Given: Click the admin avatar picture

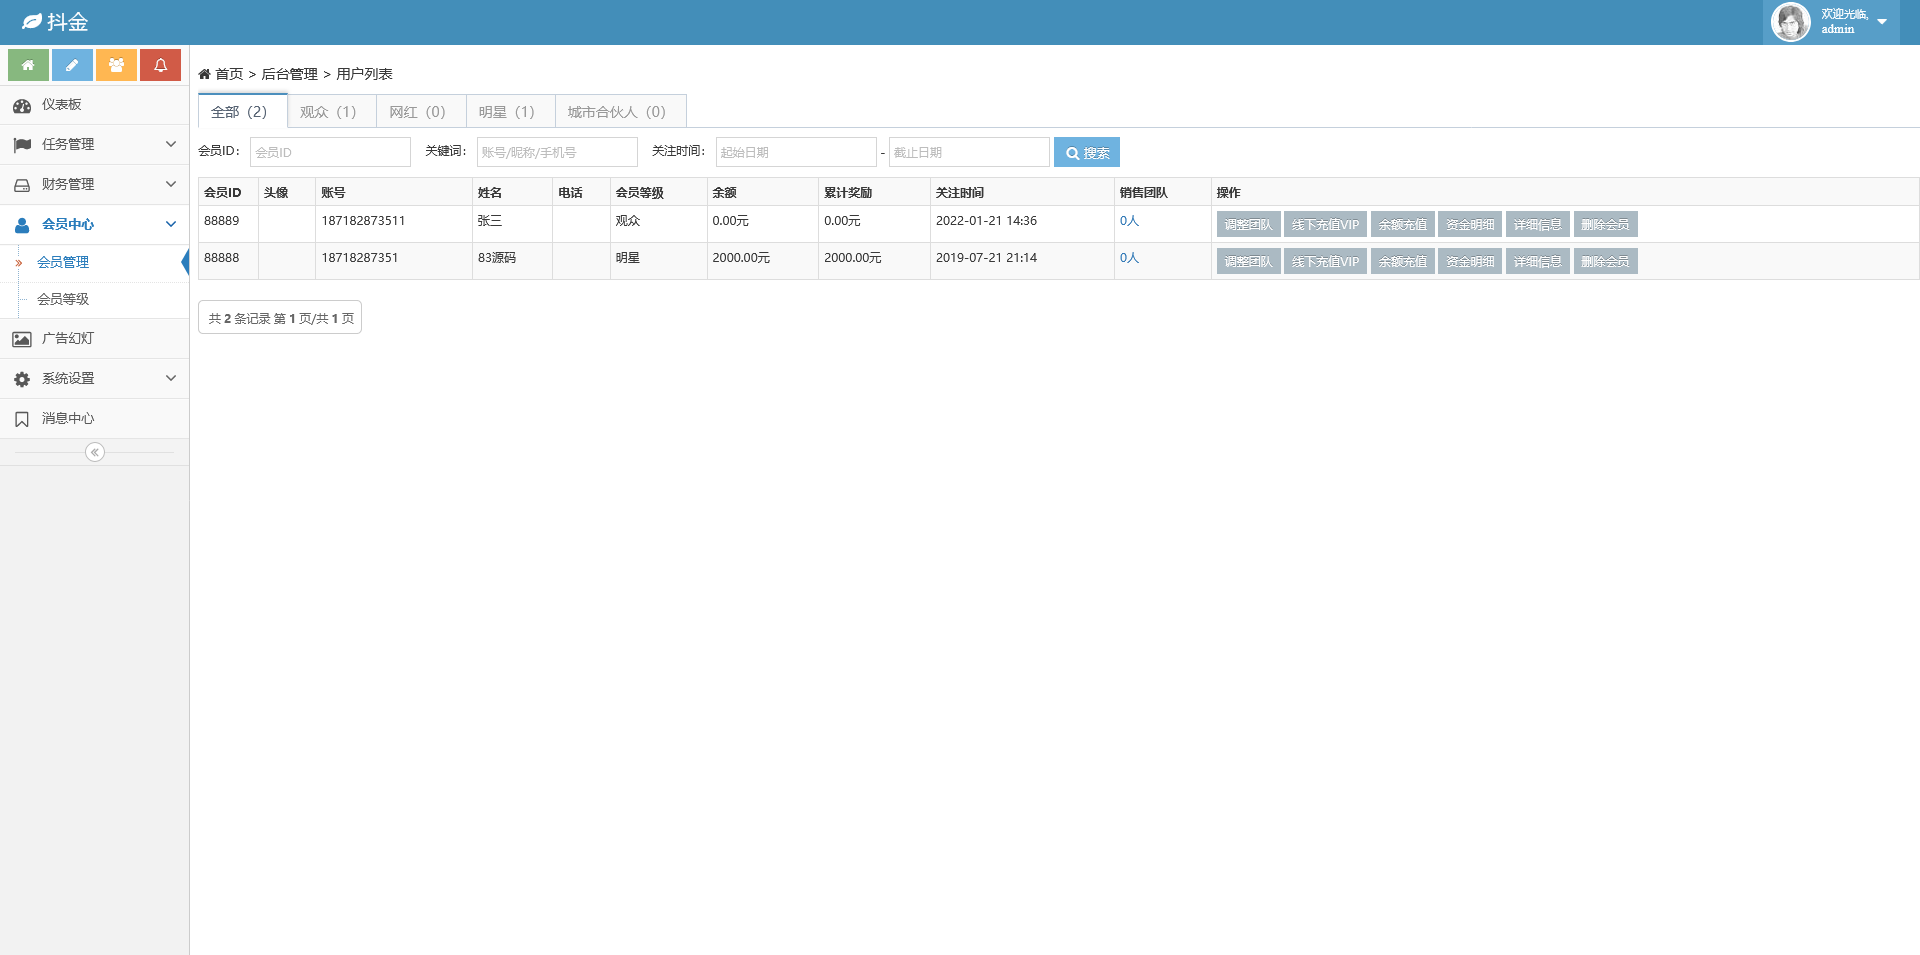Looking at the screenshot, I should [x=1790, y=22].
